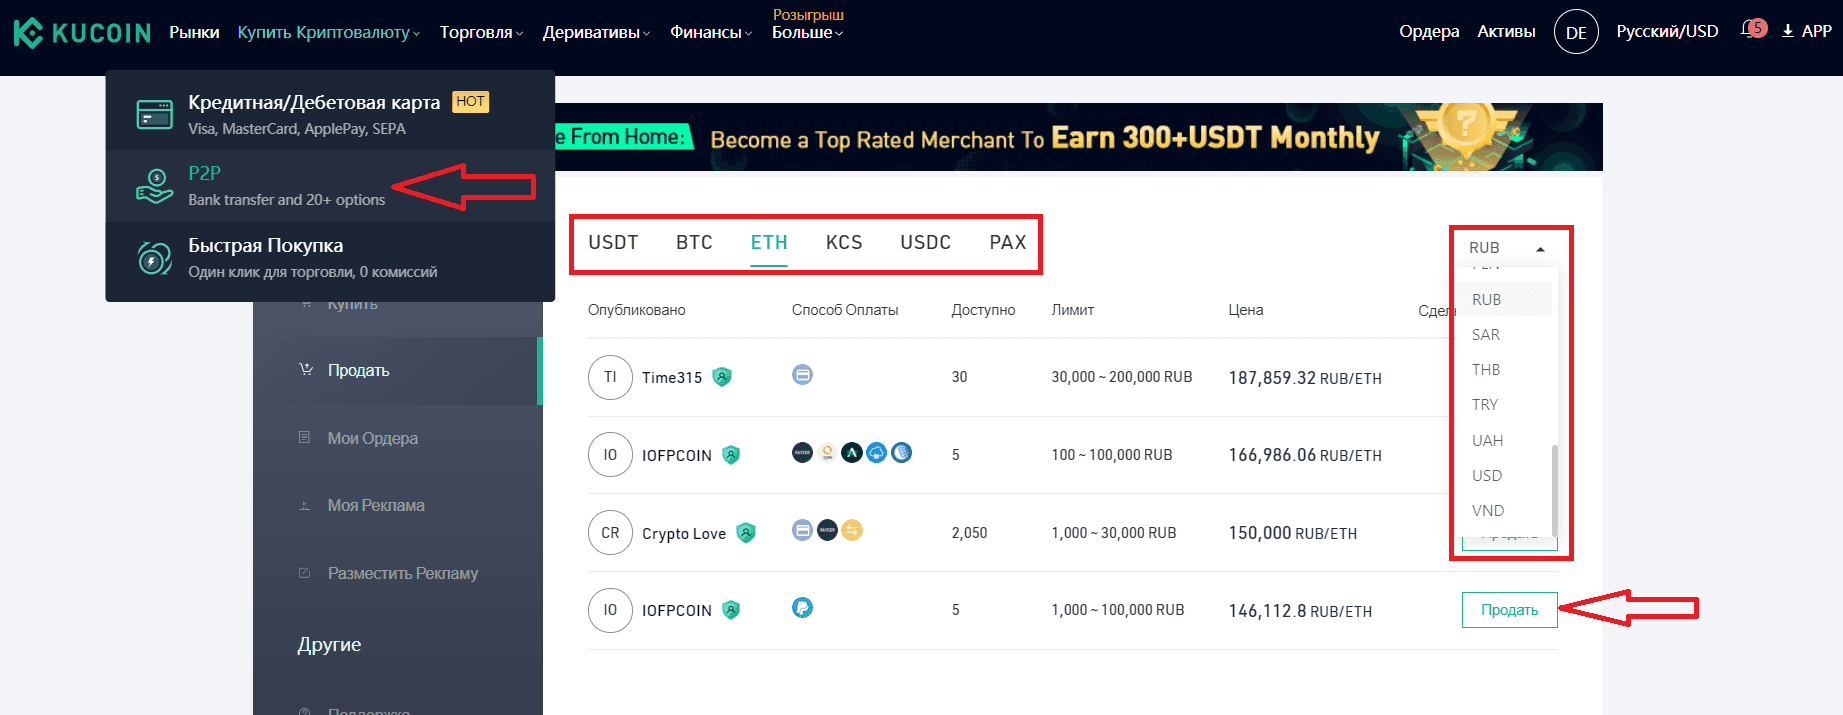Open Ордера in top bar
This screenshot has width=1843, height=715.
pyautogui.click(x=1429, y=31)
